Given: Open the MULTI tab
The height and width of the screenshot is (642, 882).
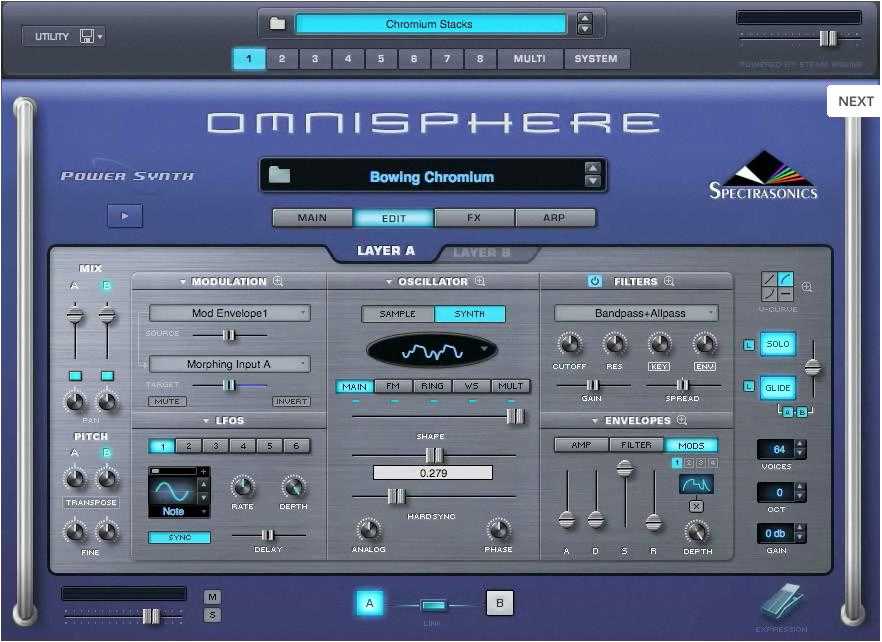Looking at the screenshot, I should (529, 59).
